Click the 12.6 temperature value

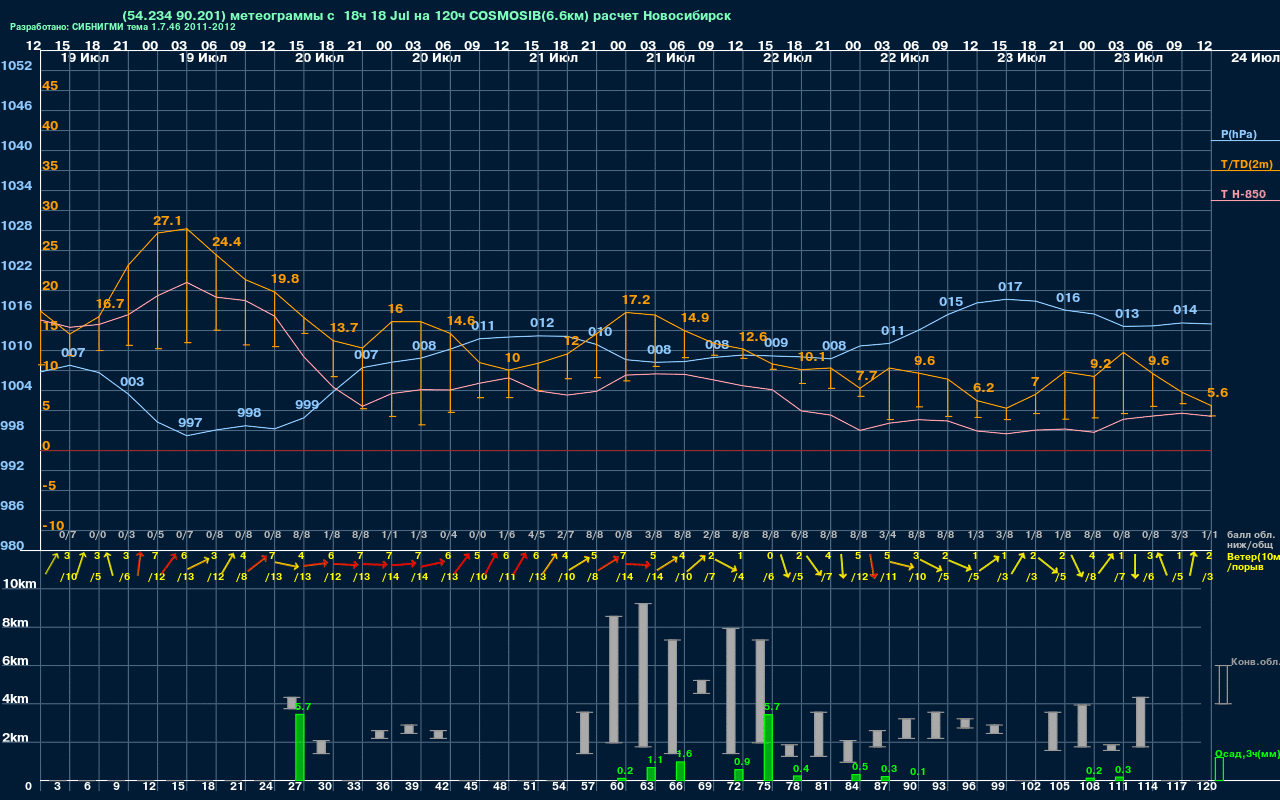click(x=753, y=337)
